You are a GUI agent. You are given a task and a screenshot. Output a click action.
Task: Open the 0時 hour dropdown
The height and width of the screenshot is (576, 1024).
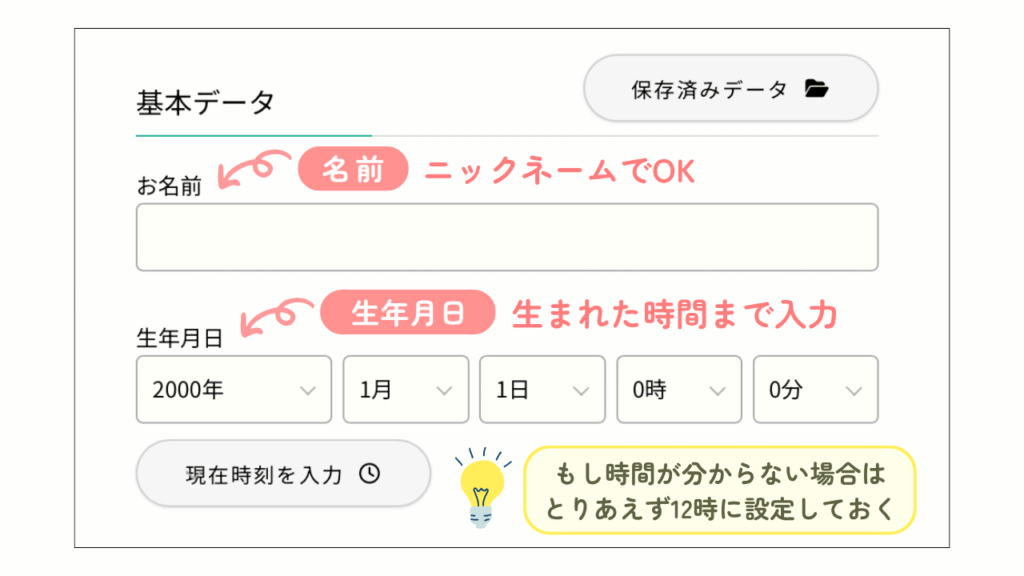click(x=679, y=390)
